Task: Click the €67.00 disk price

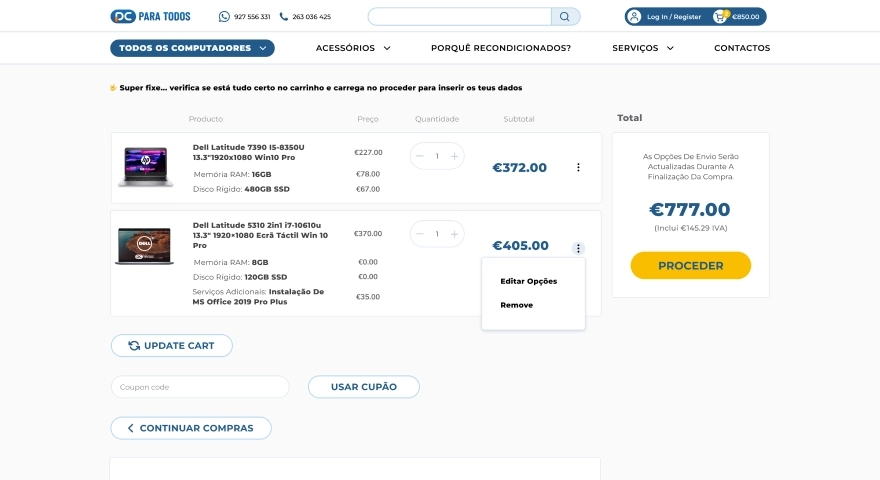Action: pyautogui.click(x=368, y=189)
